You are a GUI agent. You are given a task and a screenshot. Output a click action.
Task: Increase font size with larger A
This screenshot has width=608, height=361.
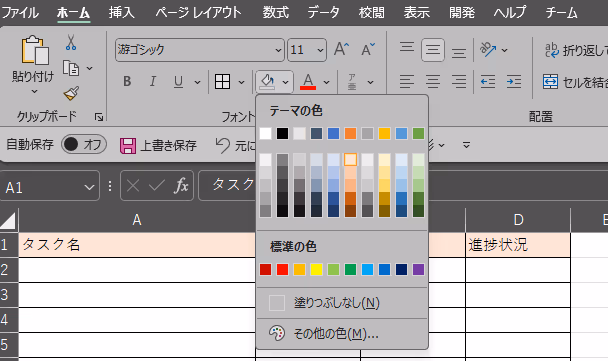click(x=341, y=49)
